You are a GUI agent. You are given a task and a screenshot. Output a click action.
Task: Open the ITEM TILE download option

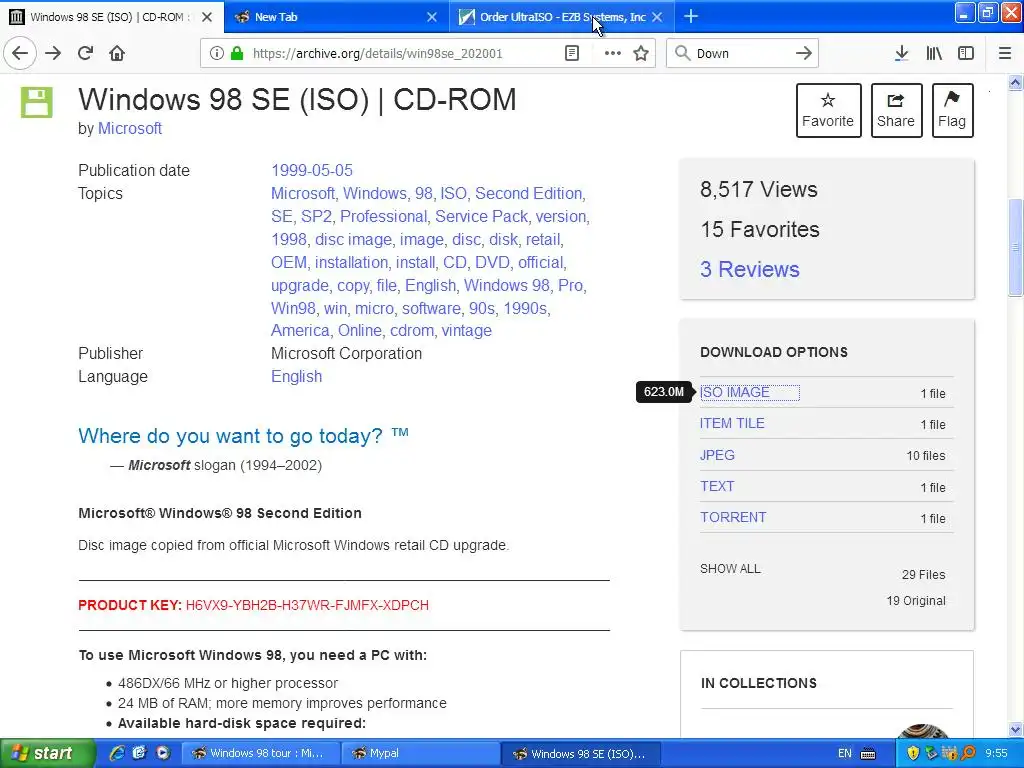[732, 423]
